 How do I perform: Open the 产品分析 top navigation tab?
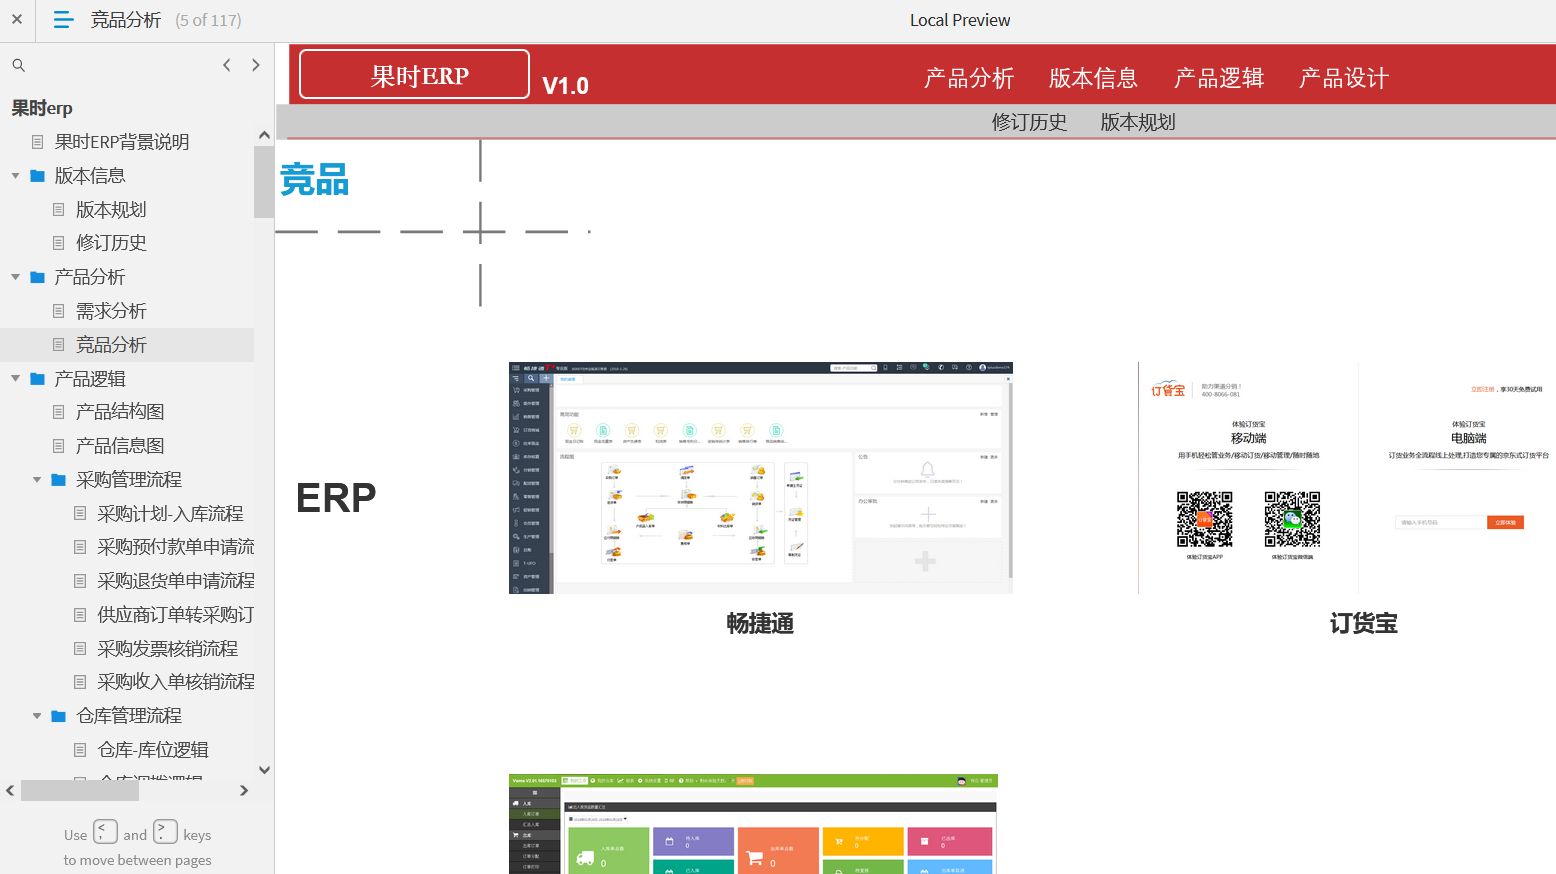click(x=968, y=78)
